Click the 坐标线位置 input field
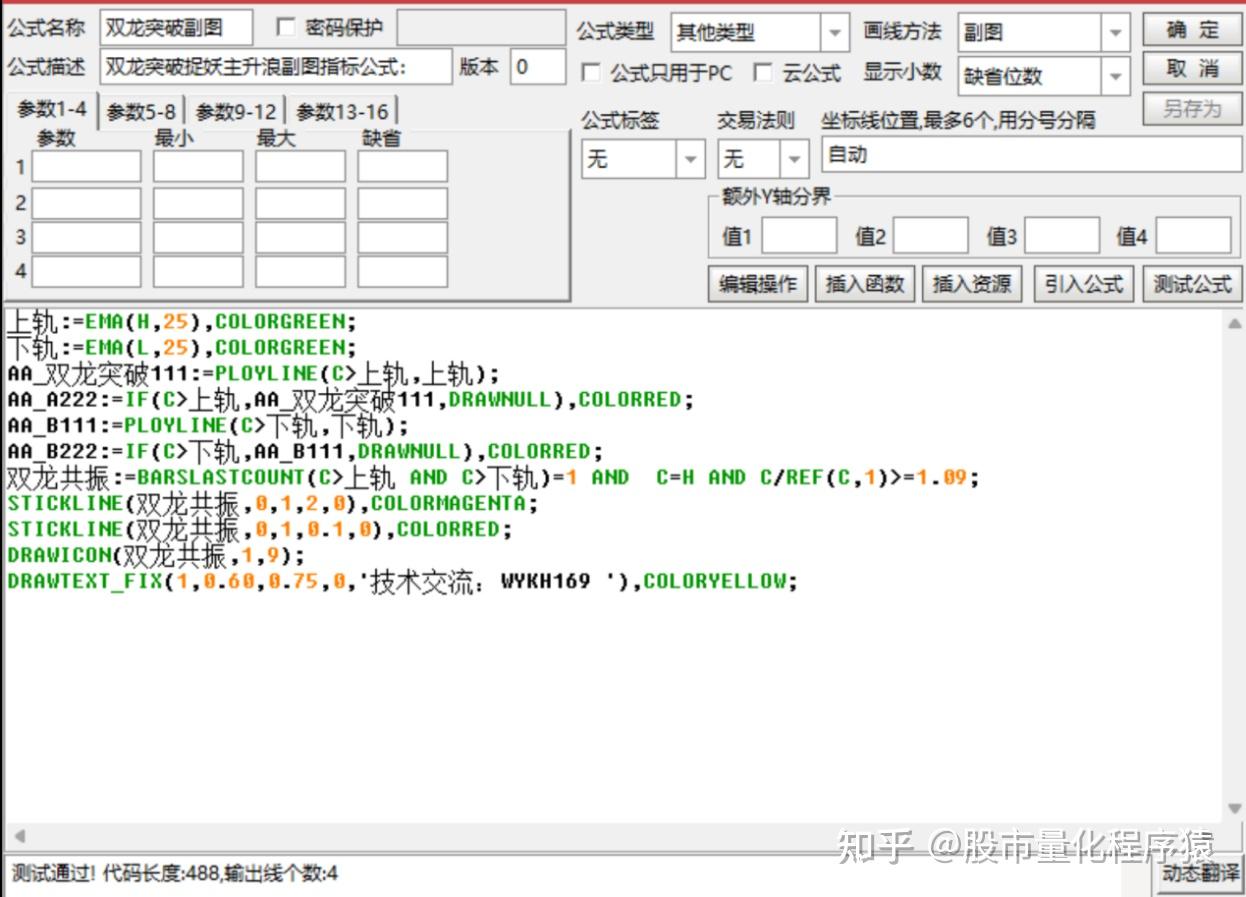Image resolution: width=1246 pixels, height=897 pixels. 1031,155
